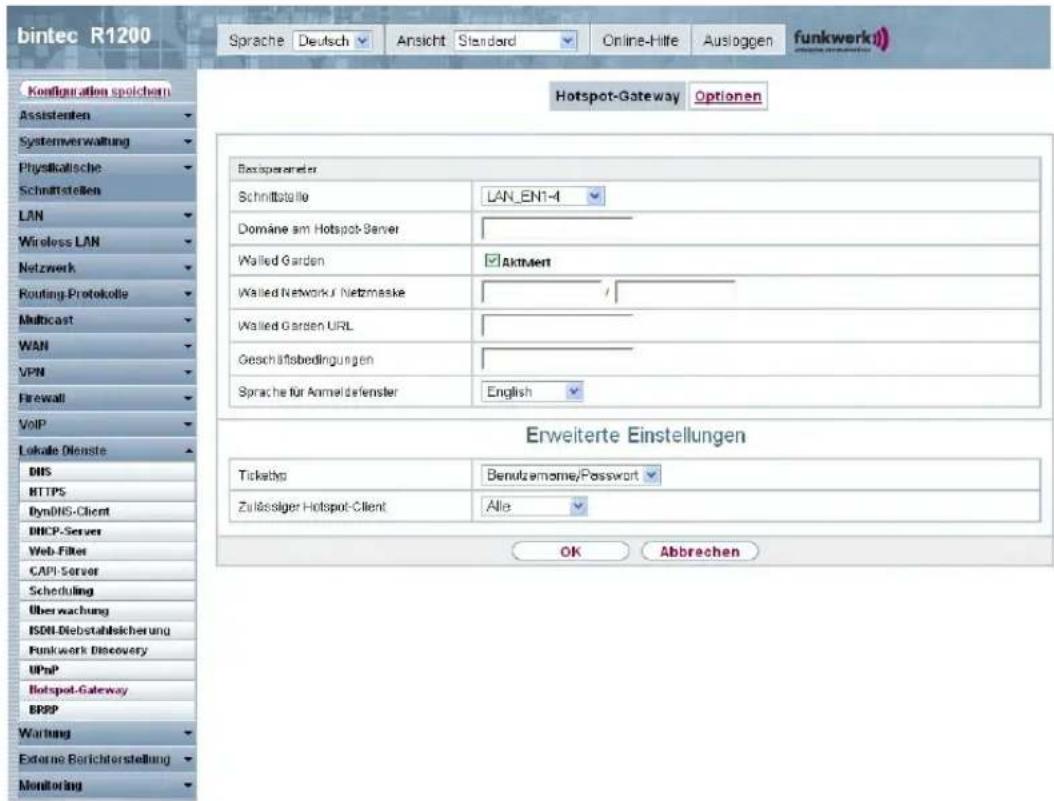
Task: Open DHCP-Server menu entry
Action: [x=108, y=532]
